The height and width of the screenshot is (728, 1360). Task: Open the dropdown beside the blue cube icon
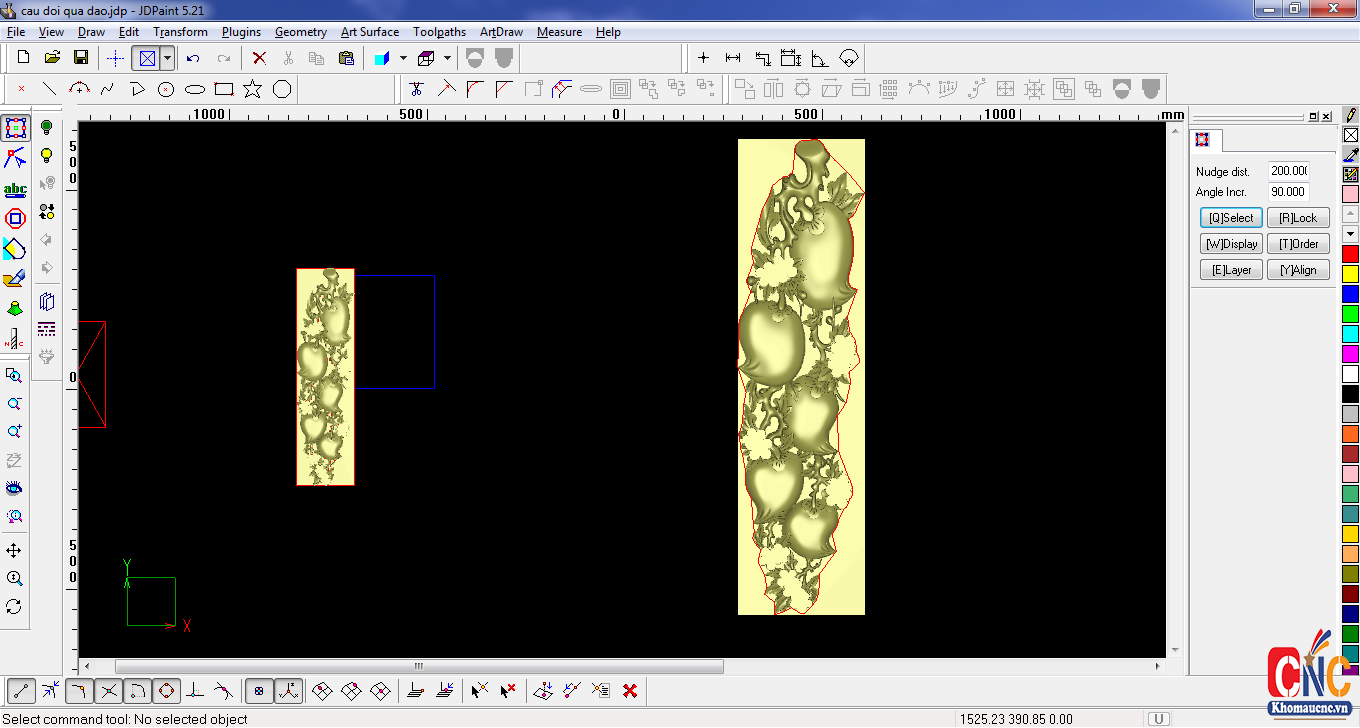click(x=403, y=58)
